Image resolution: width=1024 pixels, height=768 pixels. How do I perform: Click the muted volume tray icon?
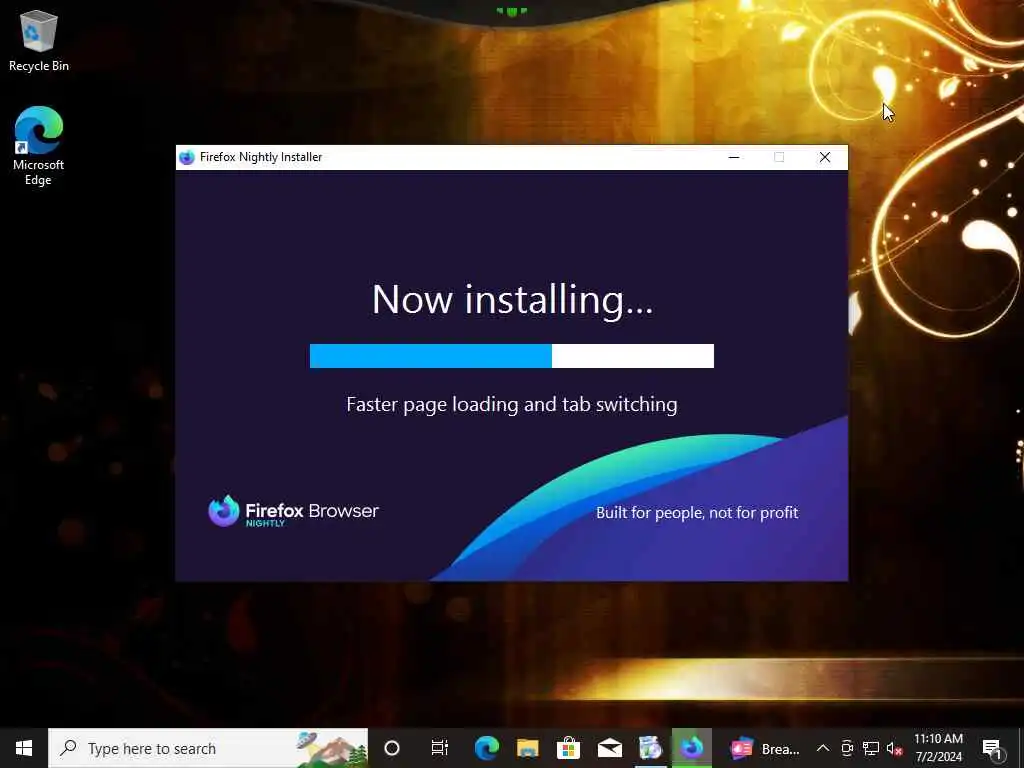(x=895, y=748)
